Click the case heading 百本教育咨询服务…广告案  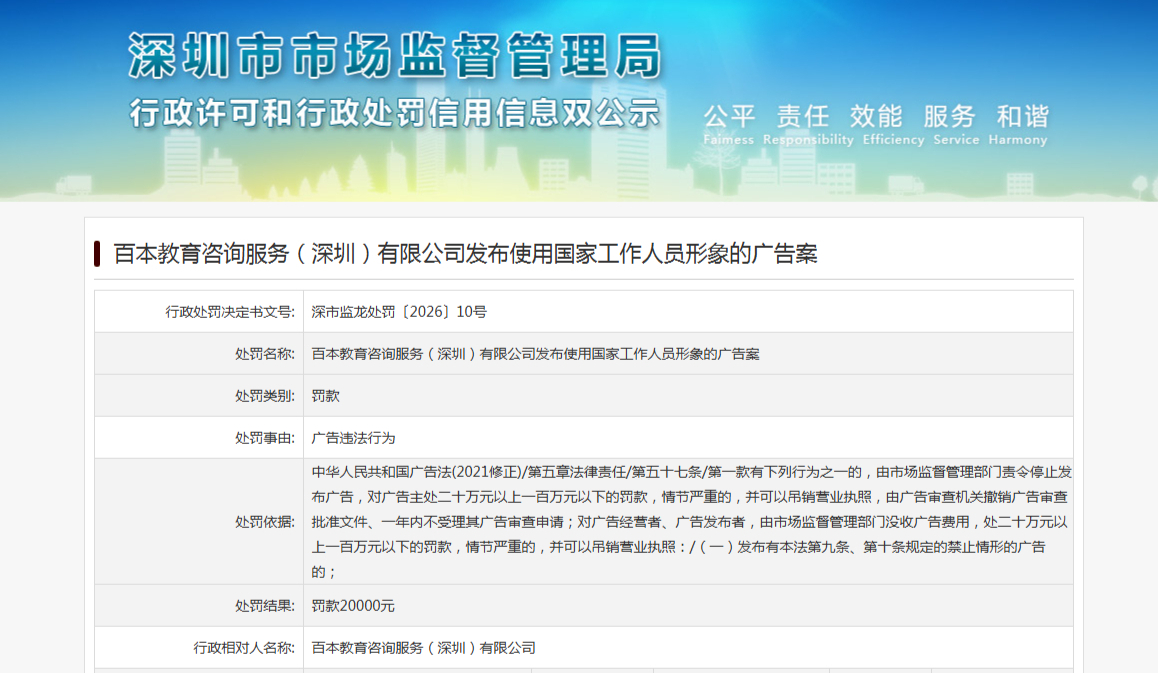(465, 254)
